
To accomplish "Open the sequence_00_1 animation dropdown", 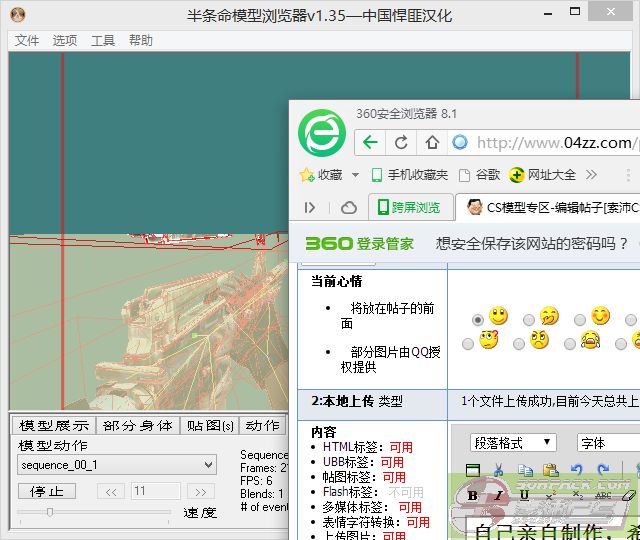I will 117,465.
